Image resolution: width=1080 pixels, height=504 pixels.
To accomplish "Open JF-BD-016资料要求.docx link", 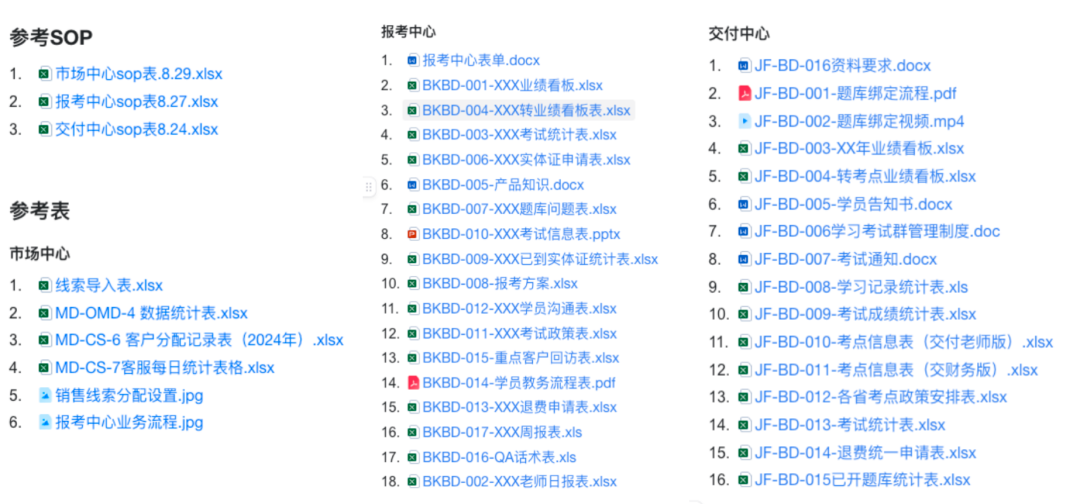I will pyautogui.click(x=842, y=66).
